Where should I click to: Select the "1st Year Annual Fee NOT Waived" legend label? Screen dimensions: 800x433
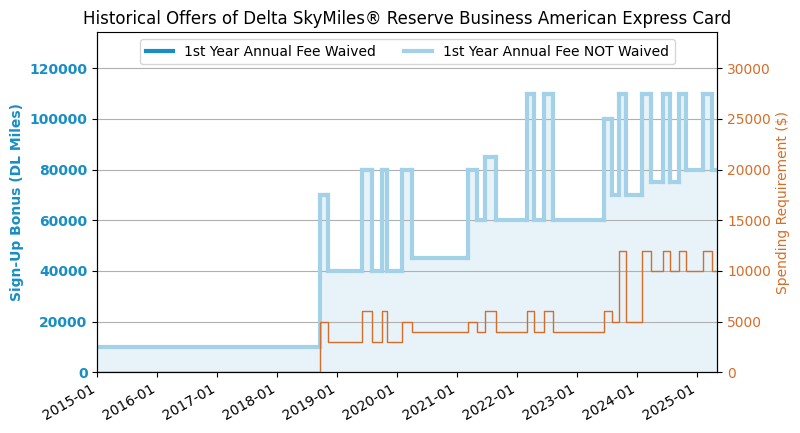(x=555, y=51)
